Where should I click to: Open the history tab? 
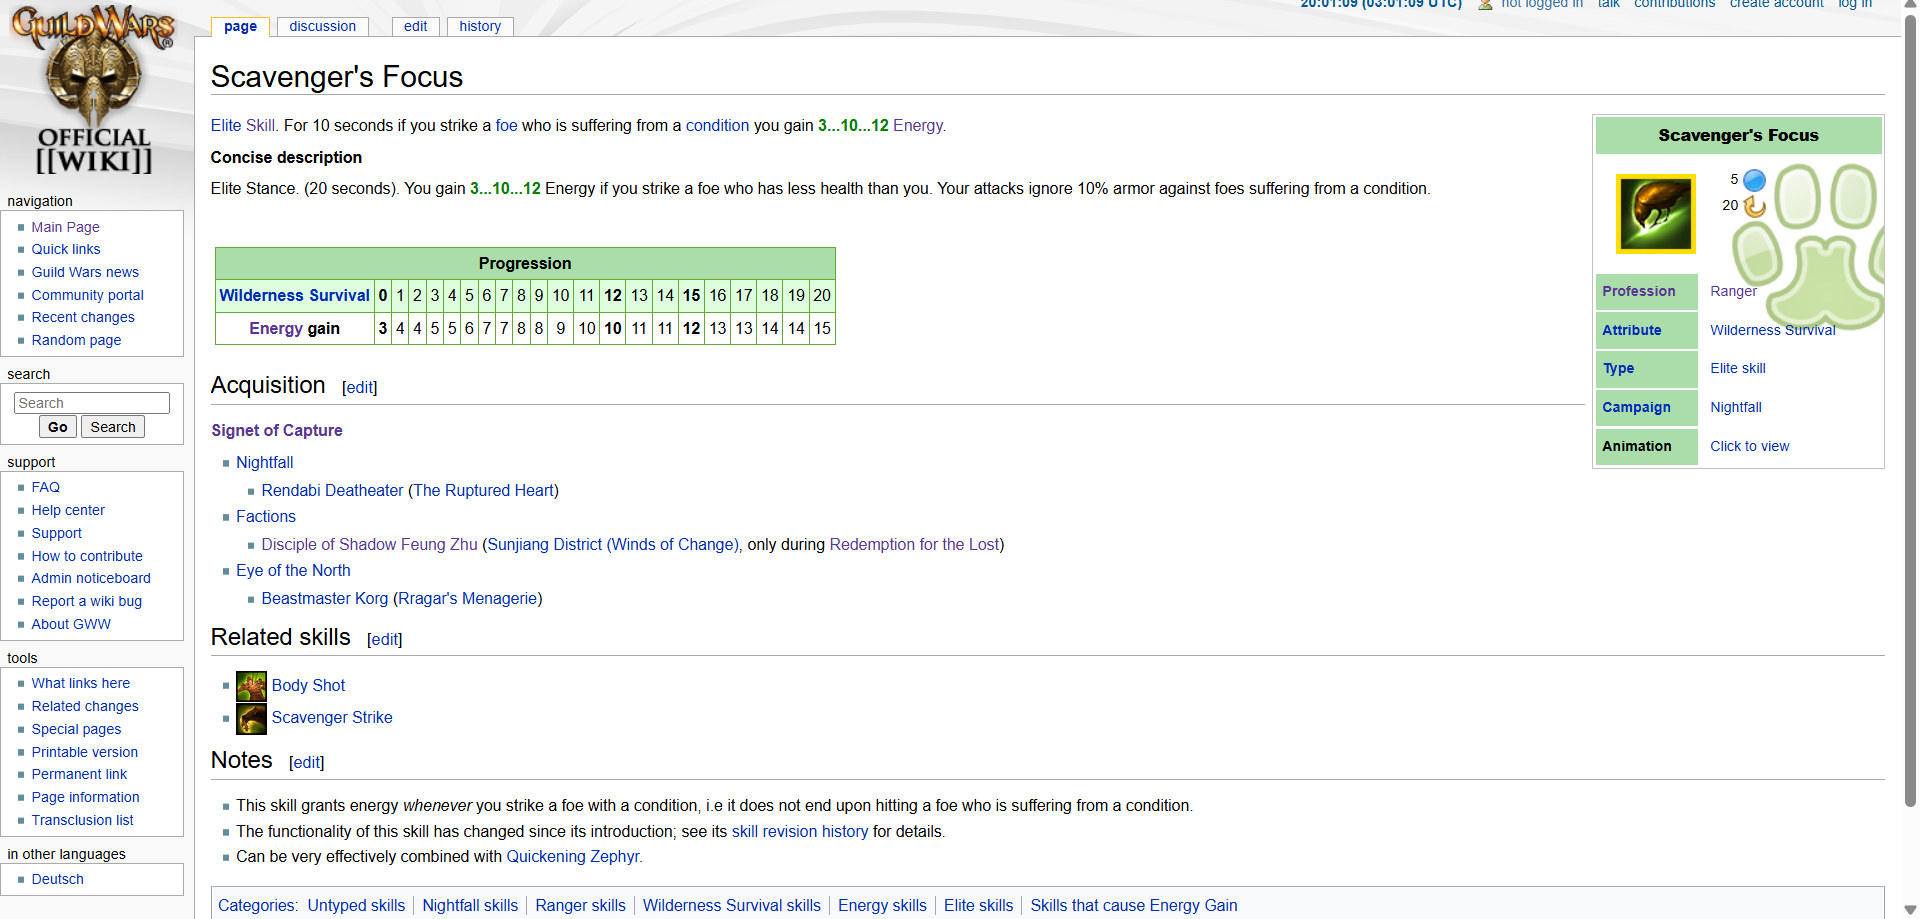coord(480,26)
